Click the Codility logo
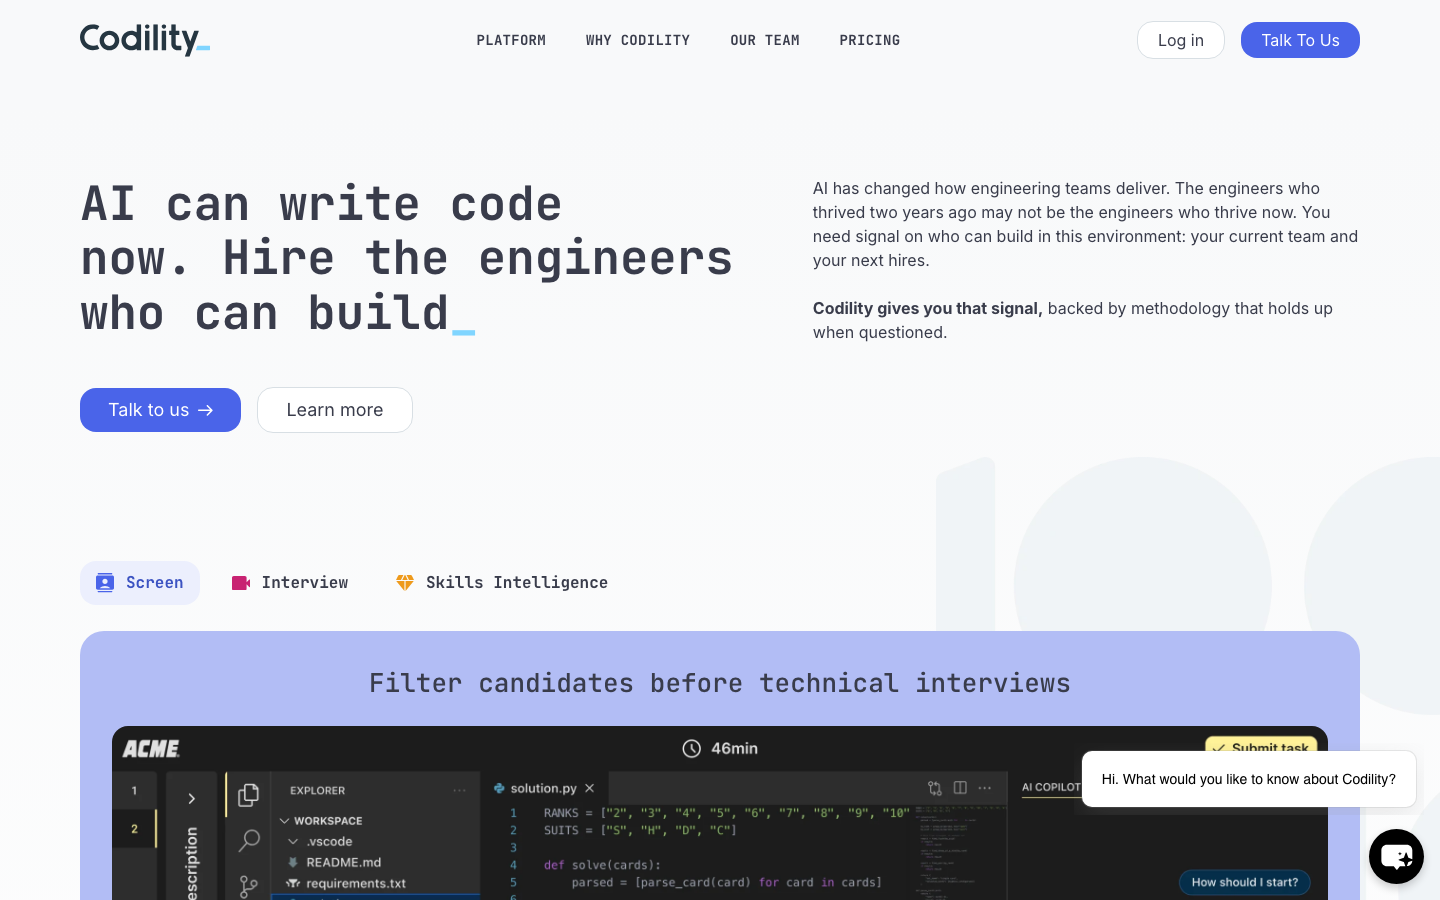Screen dimensions: 1440x900 [145, 40]
